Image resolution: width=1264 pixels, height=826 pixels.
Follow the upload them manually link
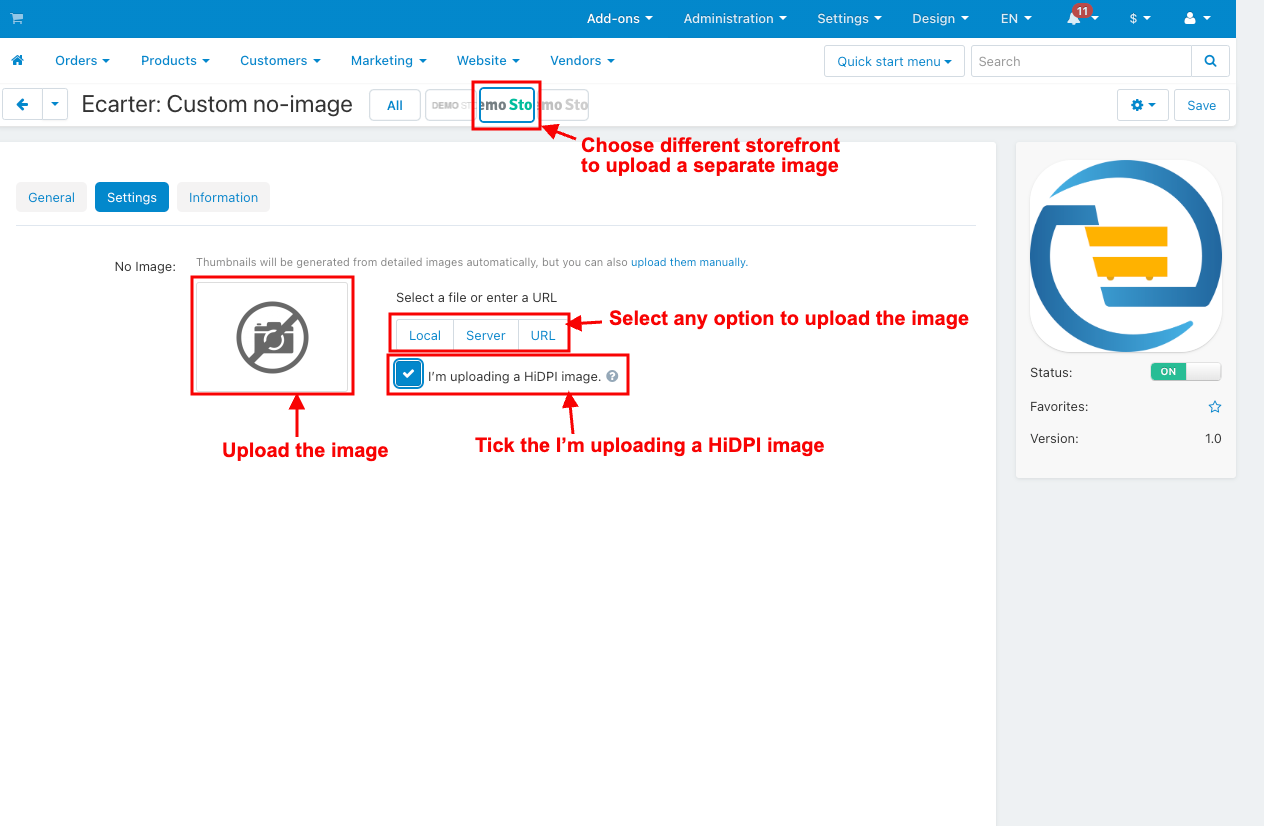point(688,262)
